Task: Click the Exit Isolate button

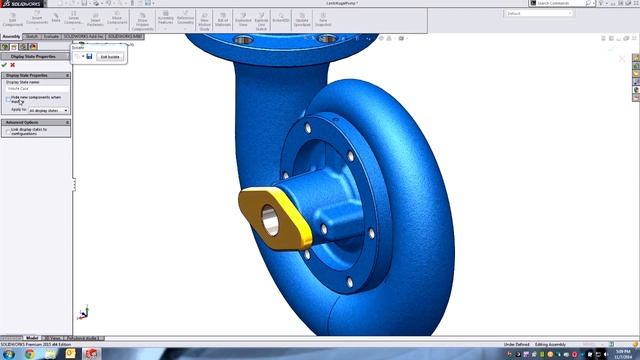Action: [110, 57]
